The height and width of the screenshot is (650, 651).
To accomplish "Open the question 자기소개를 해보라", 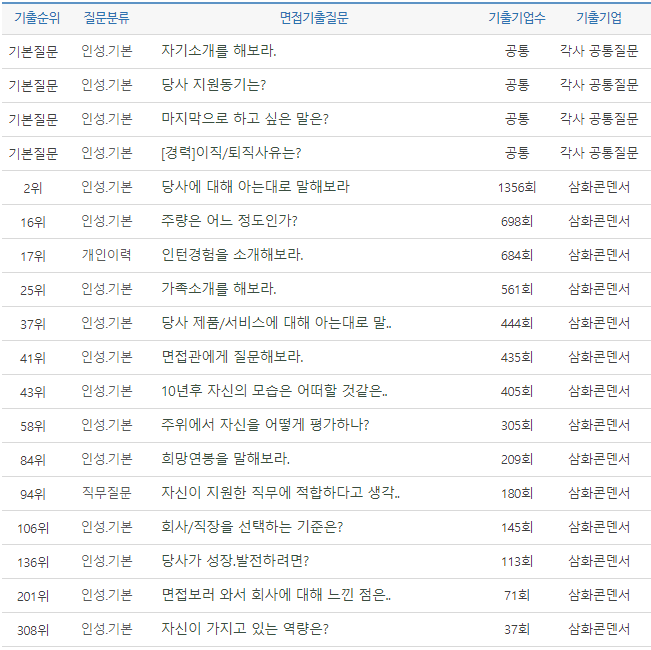I will click(219, 51).
